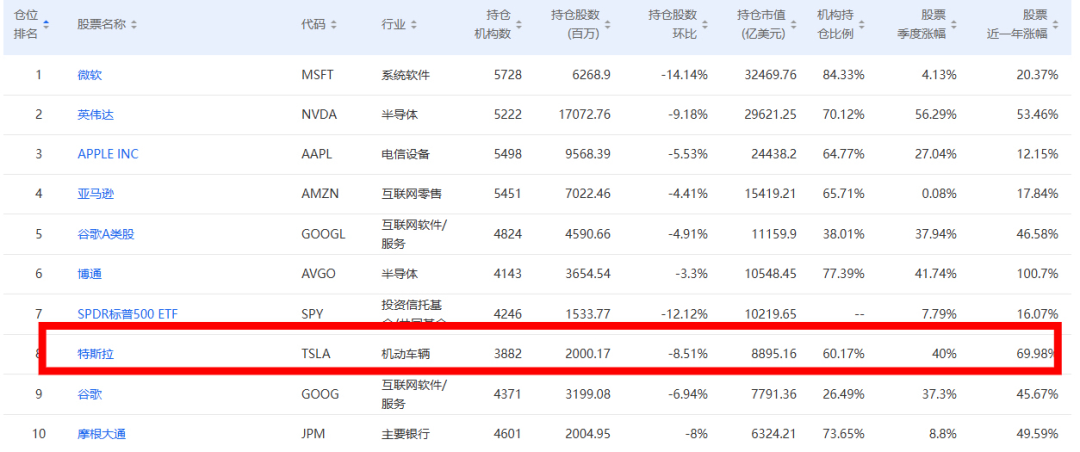Open the 谷歌A类股 stock link
Screen dimensions: 1080x452
(105, 234)
